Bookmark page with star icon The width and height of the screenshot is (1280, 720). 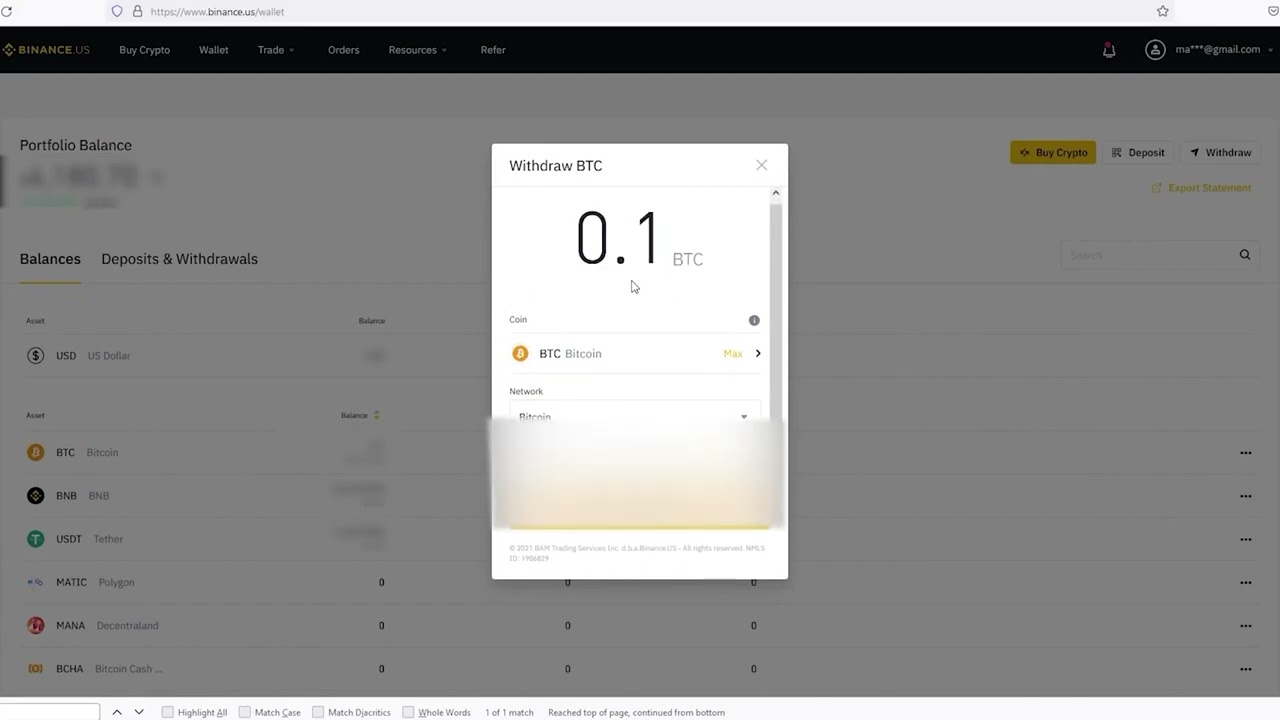[1162, 11]
